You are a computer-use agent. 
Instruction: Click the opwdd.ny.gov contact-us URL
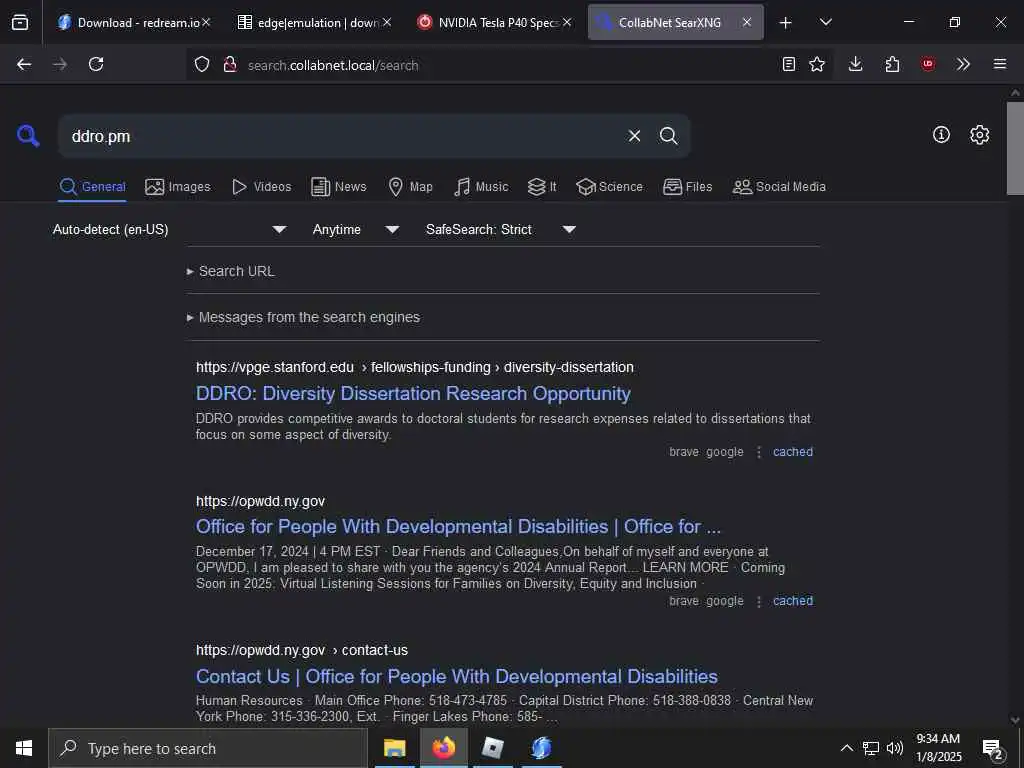click(x=302, y=650)
